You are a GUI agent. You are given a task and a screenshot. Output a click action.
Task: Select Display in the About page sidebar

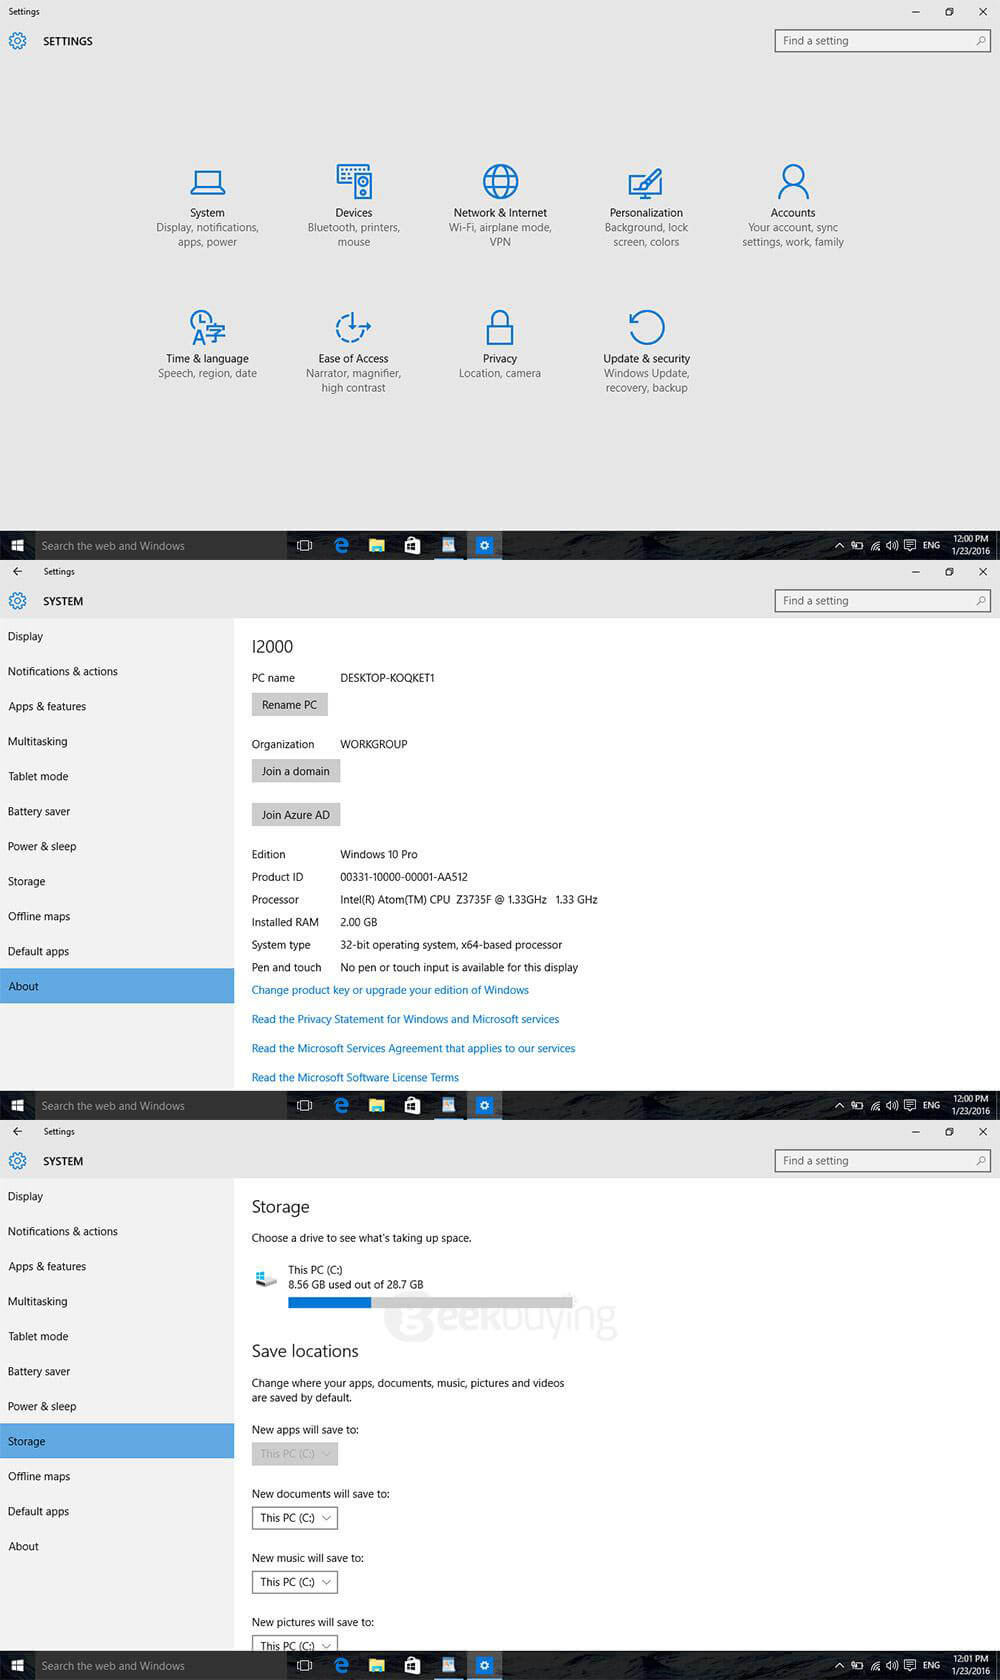click(x=117, y=636)
